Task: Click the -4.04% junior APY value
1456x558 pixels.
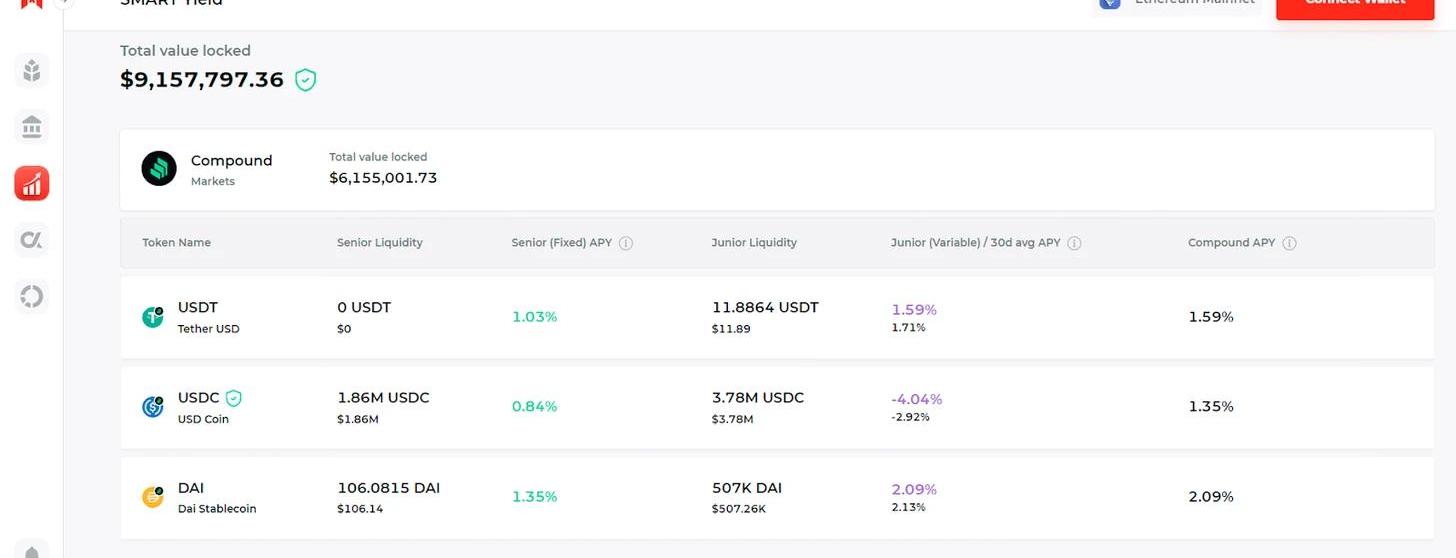Action: click(x=917, y=399)
